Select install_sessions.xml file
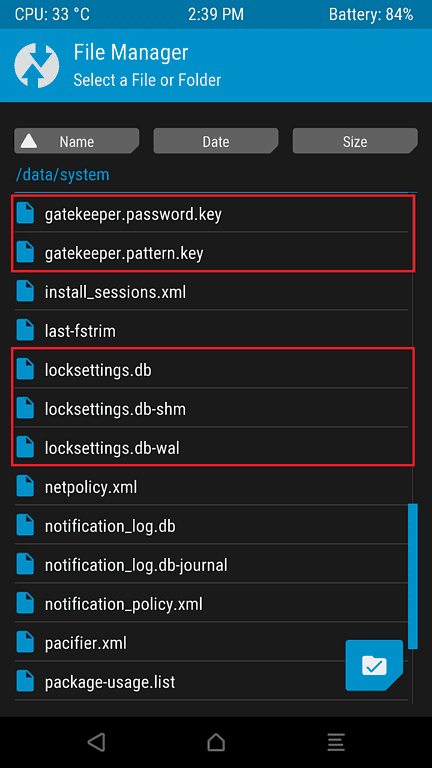 [x=211, y=292]
